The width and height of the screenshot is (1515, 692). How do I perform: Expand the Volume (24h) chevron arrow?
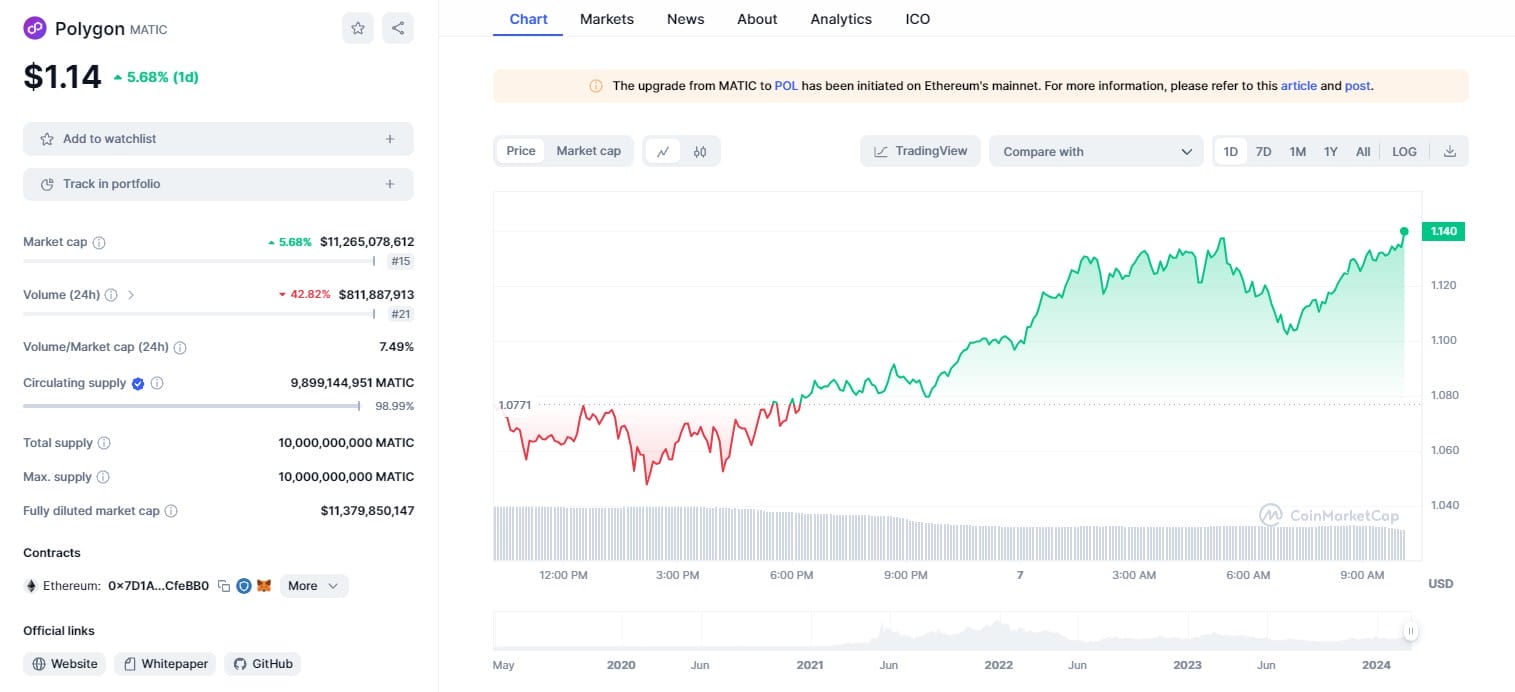point(131,295)
